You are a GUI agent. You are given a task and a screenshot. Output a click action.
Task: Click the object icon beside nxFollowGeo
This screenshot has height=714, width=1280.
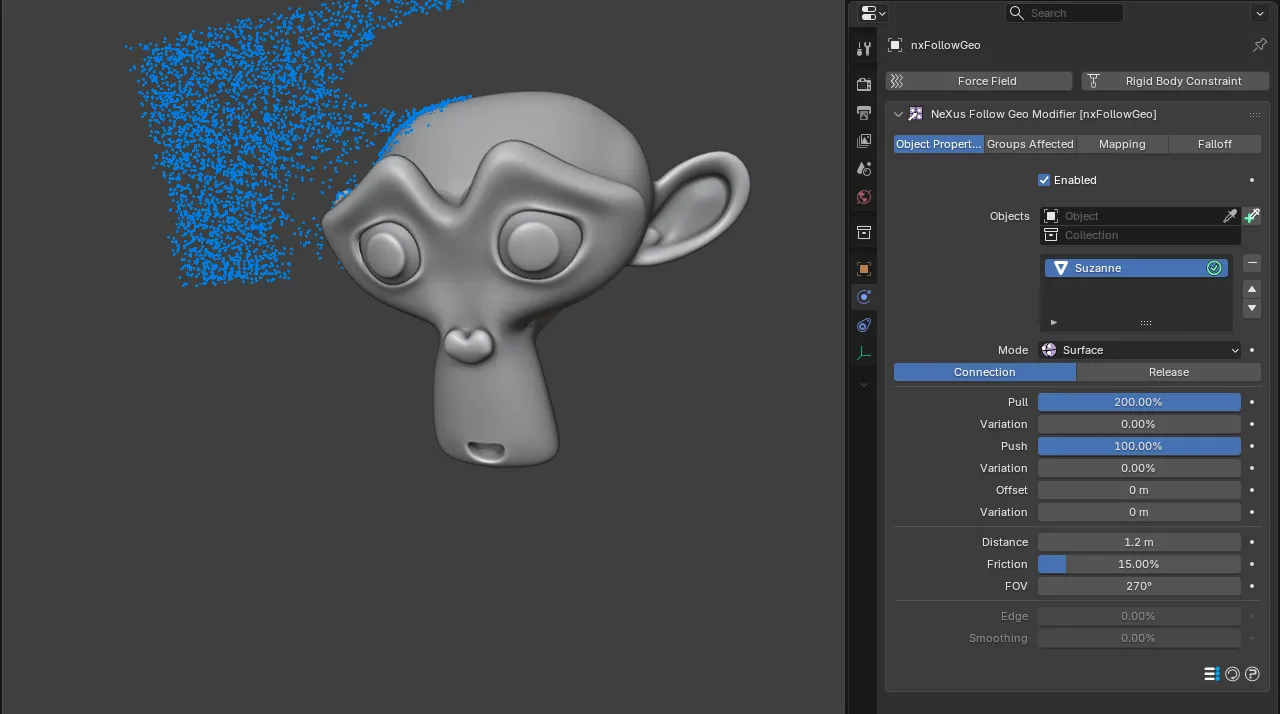(x=895, y=45)
